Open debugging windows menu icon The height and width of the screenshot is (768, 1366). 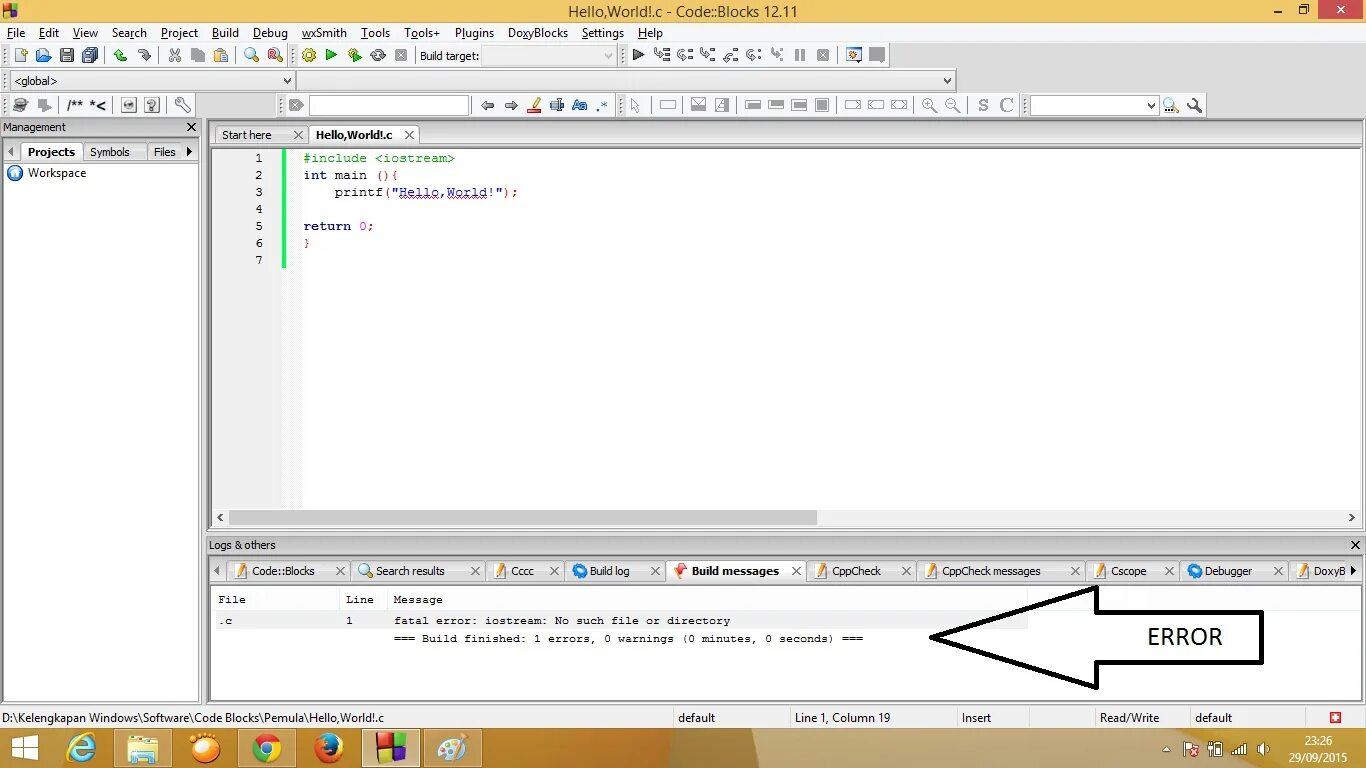point(854,56)
